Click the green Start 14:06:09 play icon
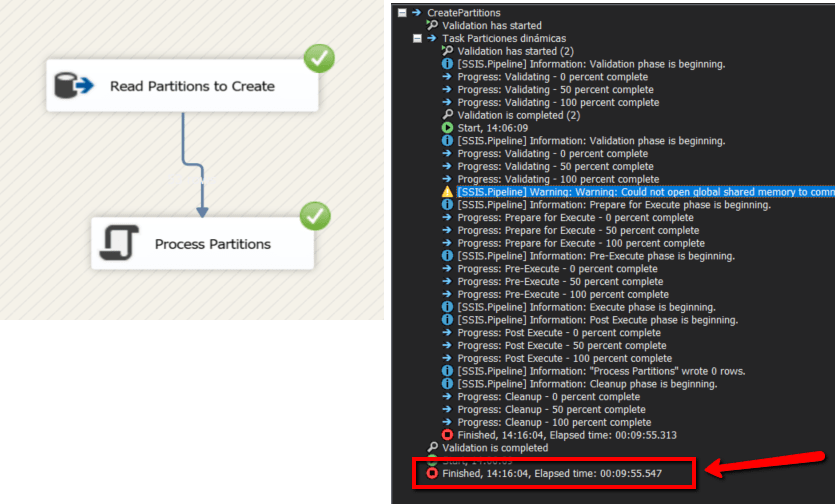The width and height of the screenshot is (836, 504). click(x=447, y=128)
